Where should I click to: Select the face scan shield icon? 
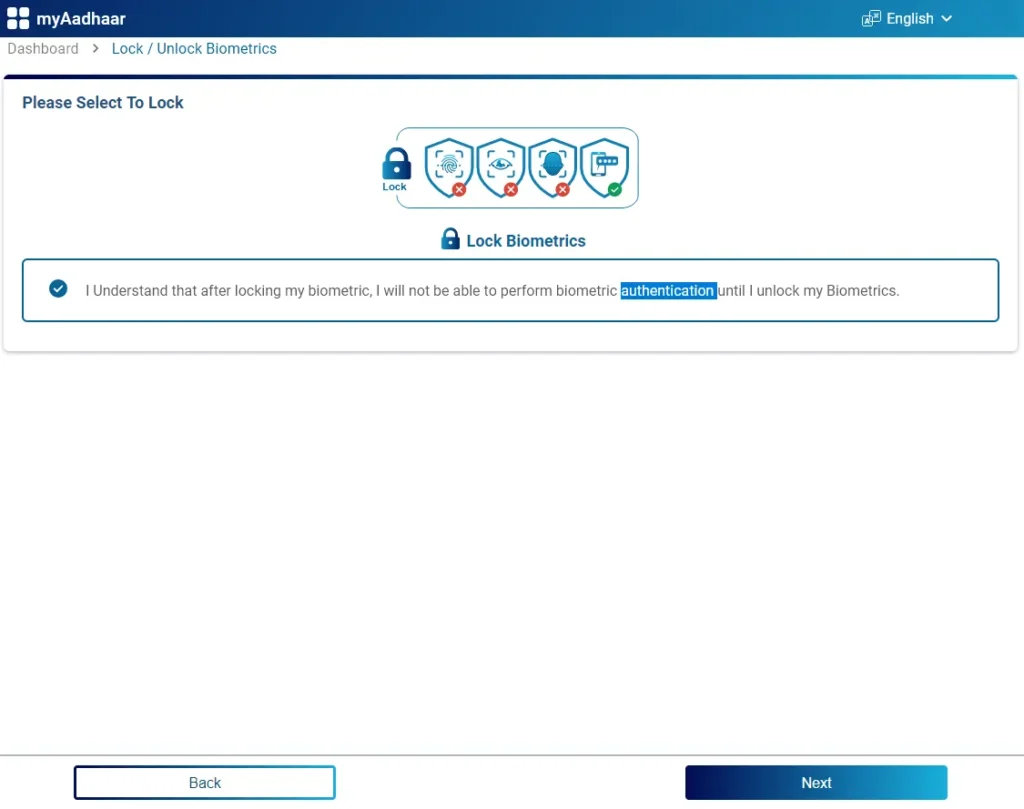(552, 167)
